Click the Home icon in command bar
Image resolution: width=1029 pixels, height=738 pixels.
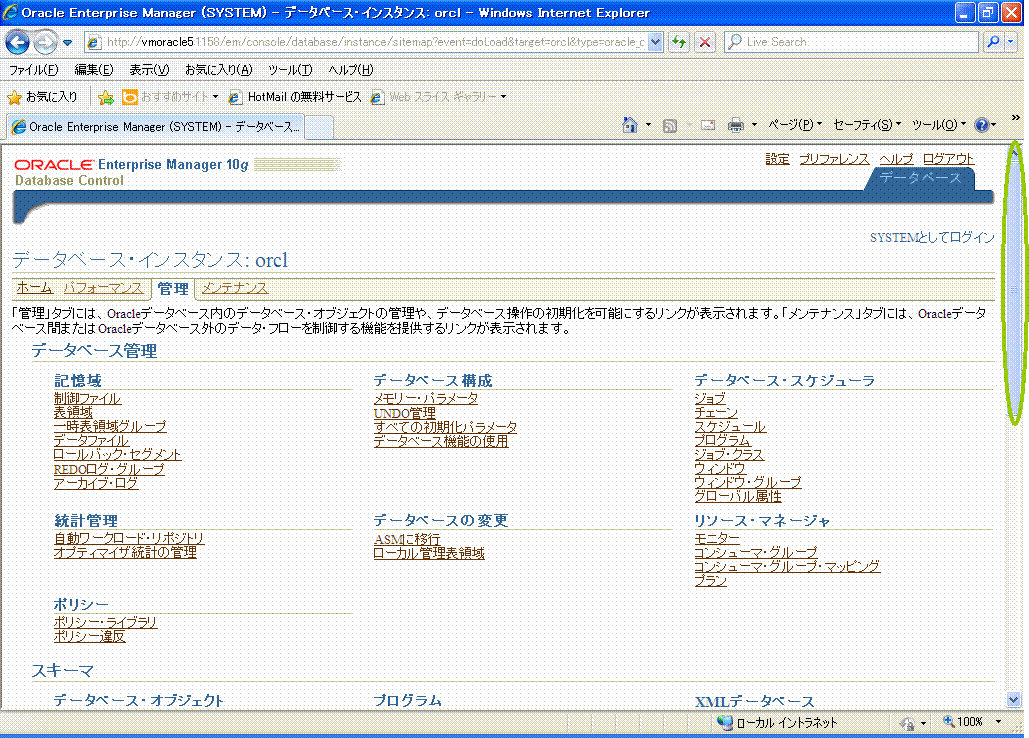click(630, 125)
